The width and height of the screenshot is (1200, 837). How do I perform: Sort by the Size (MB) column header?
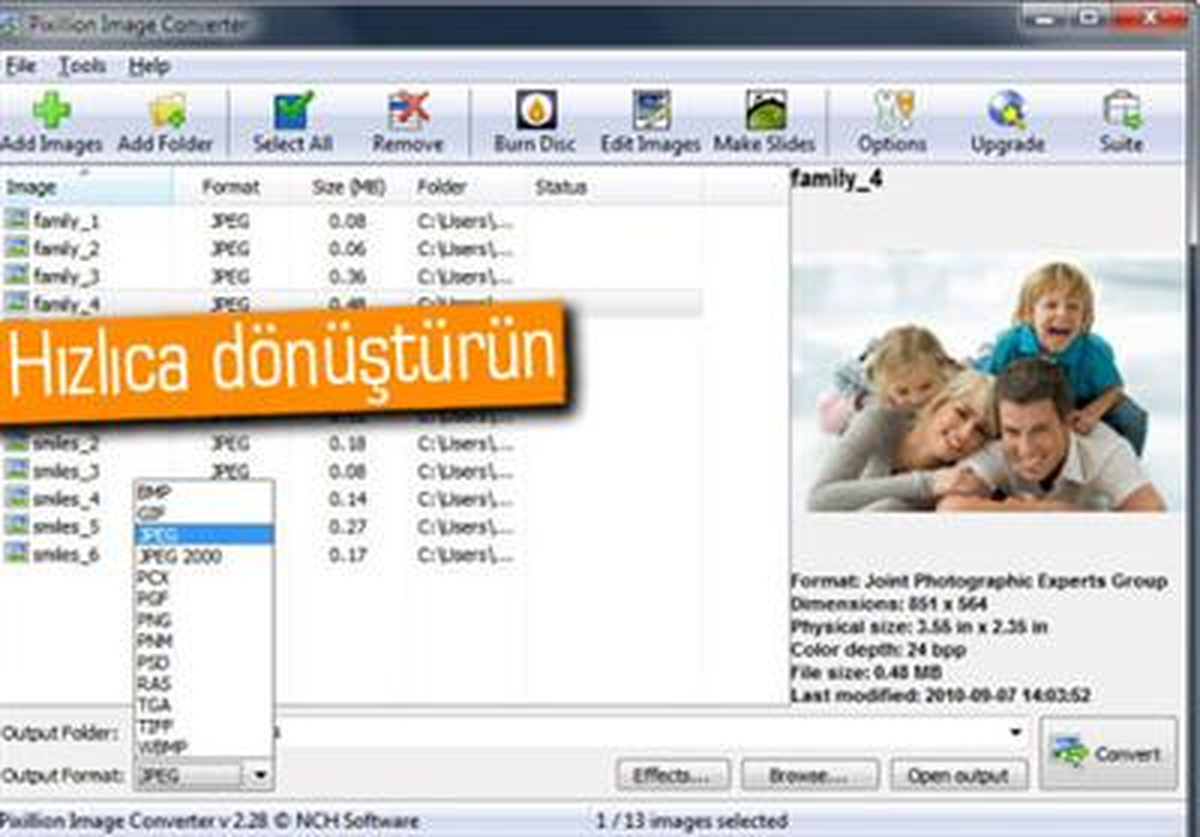(x=348, y=187)
